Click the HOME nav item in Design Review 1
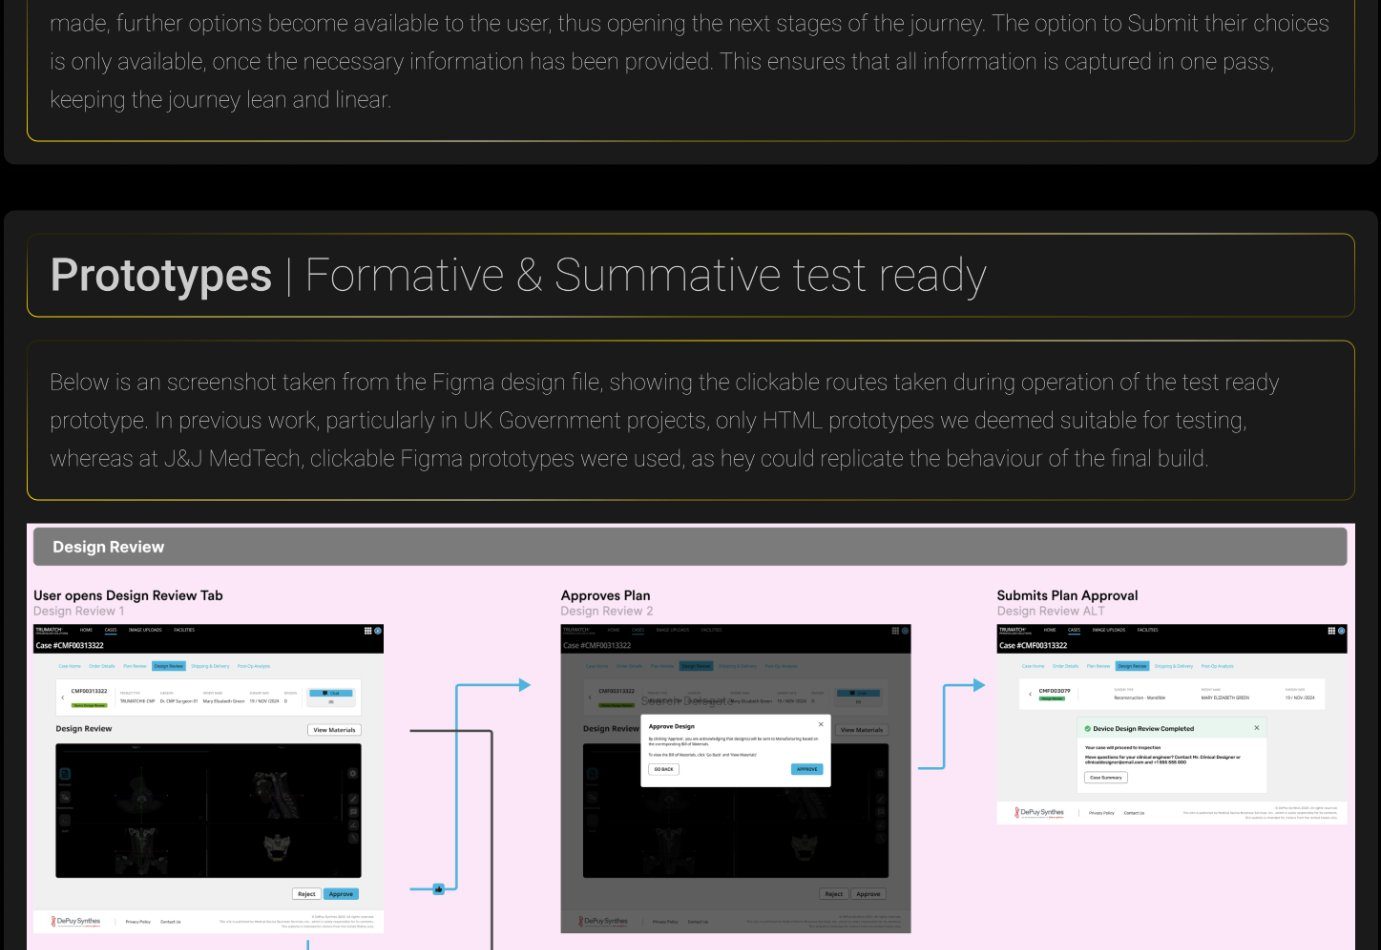Screen dimensions: 1381x950 (x=86, y=630)
